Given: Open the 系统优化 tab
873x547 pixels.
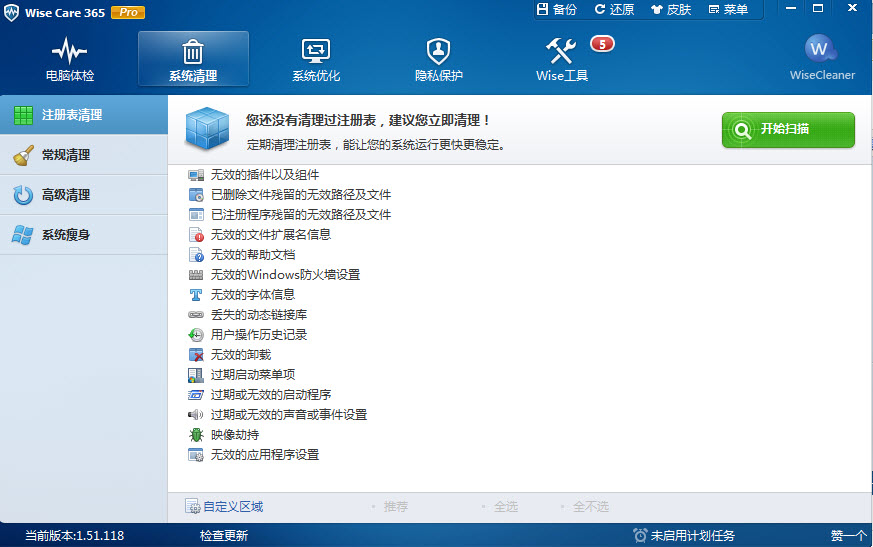Looking at the screenshot, I should 316,59.
